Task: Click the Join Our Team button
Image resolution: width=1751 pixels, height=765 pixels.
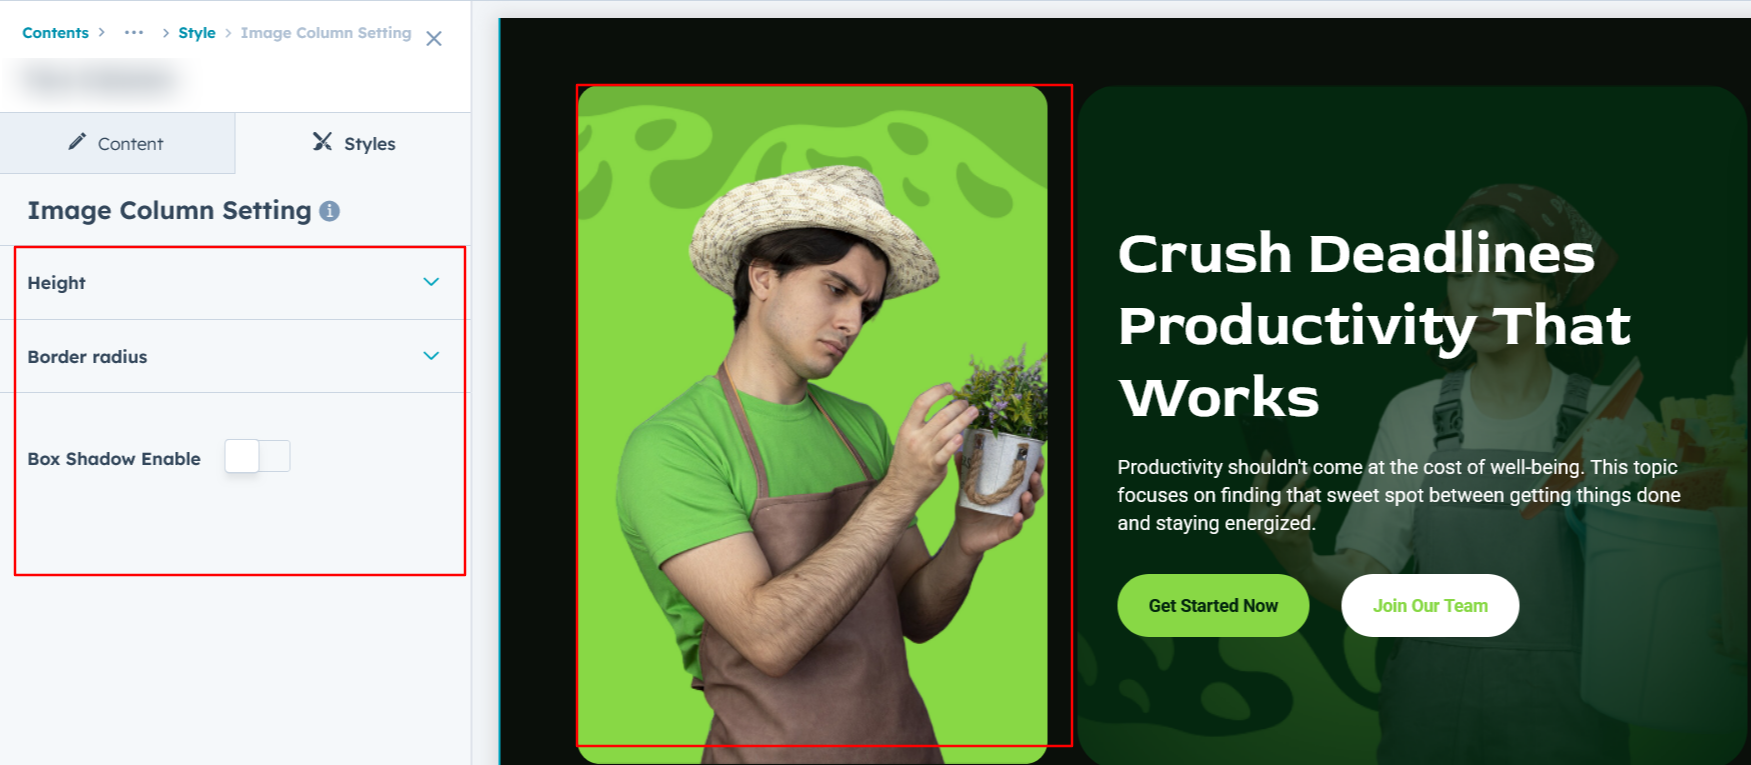Action: point(1430,605)
